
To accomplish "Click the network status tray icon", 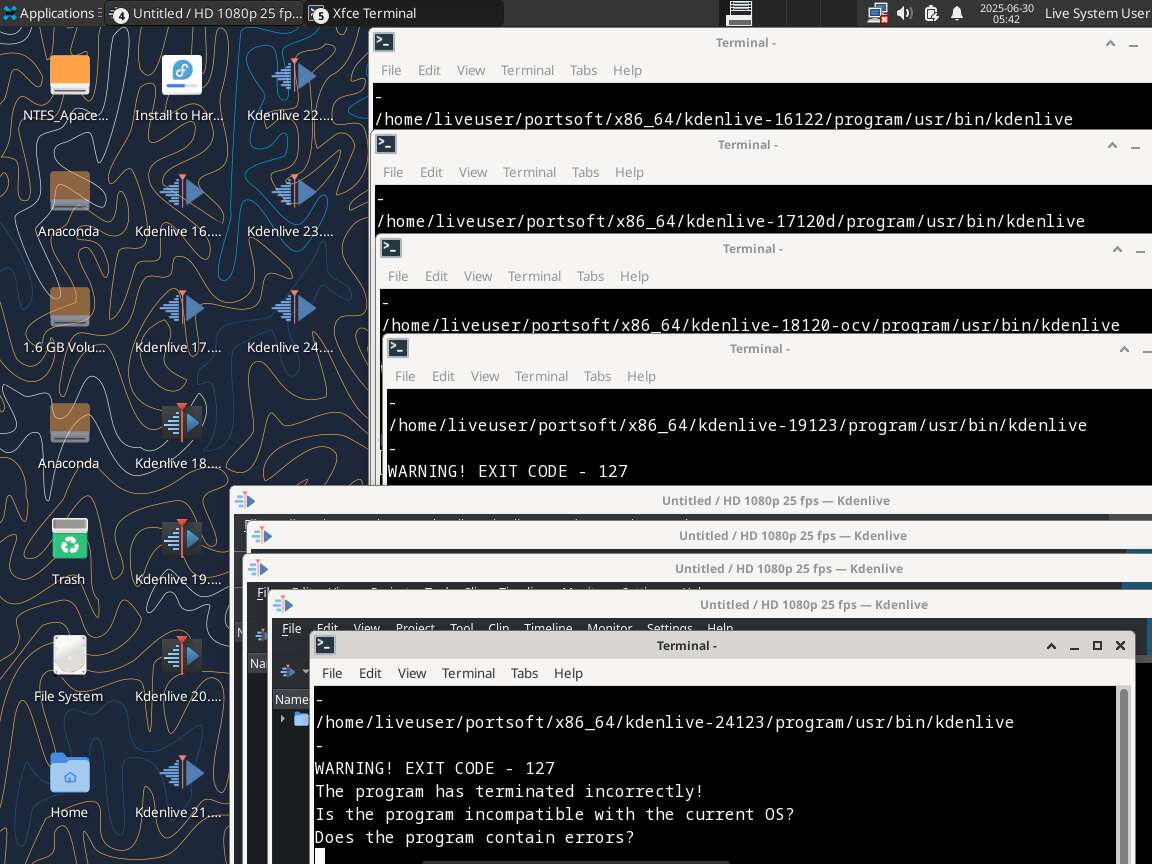I will pyautogui.click(x=877, y=13).
